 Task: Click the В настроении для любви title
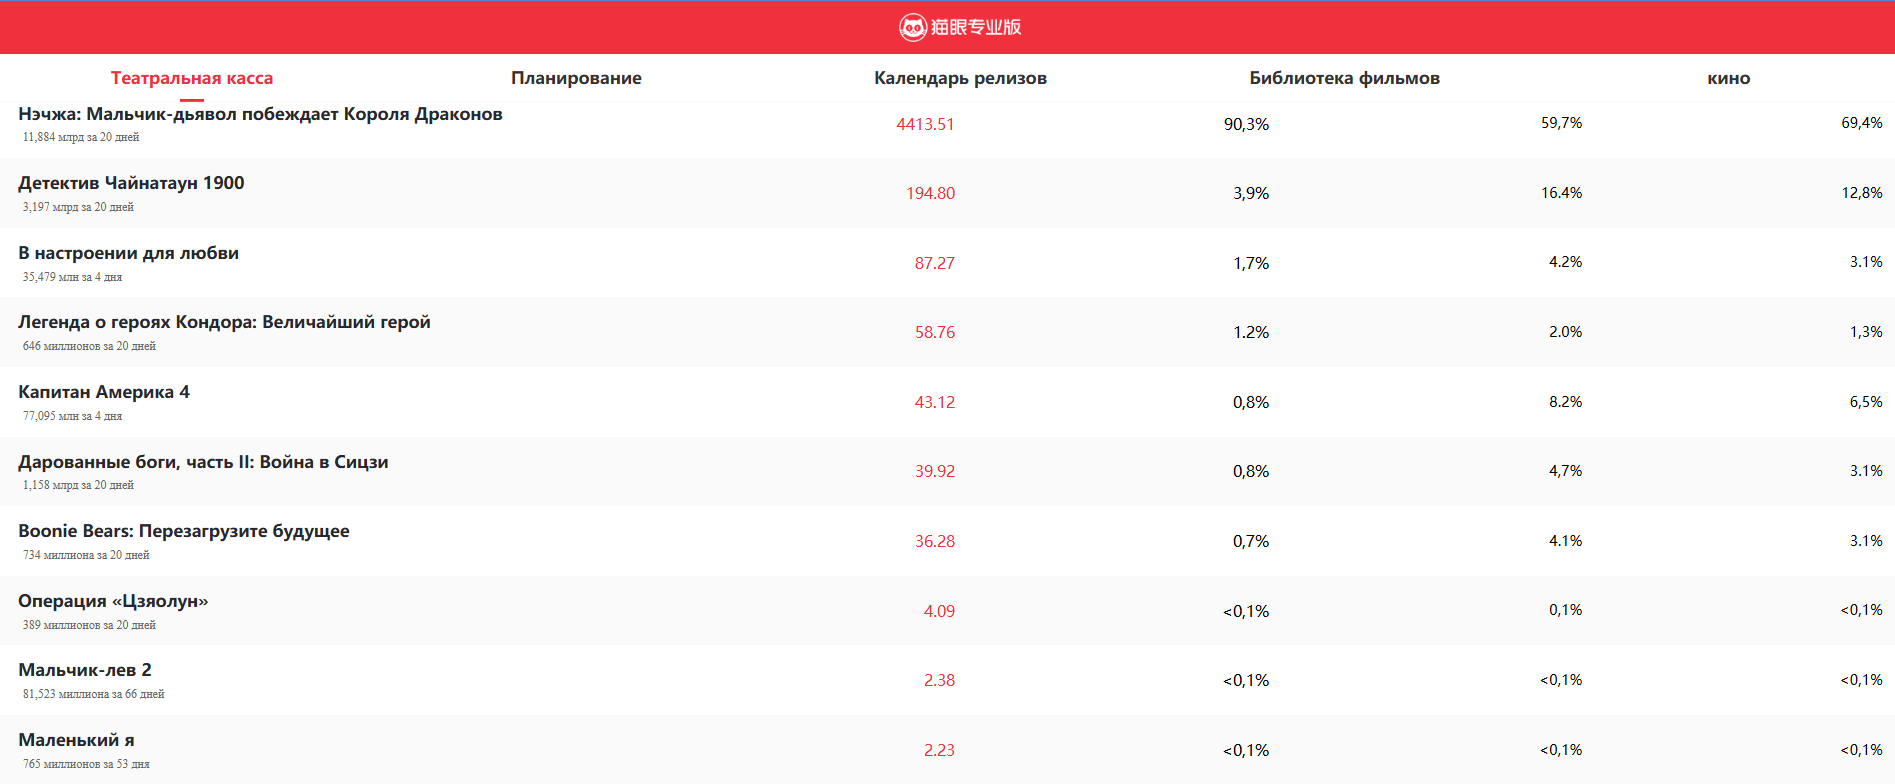[128, 253]
